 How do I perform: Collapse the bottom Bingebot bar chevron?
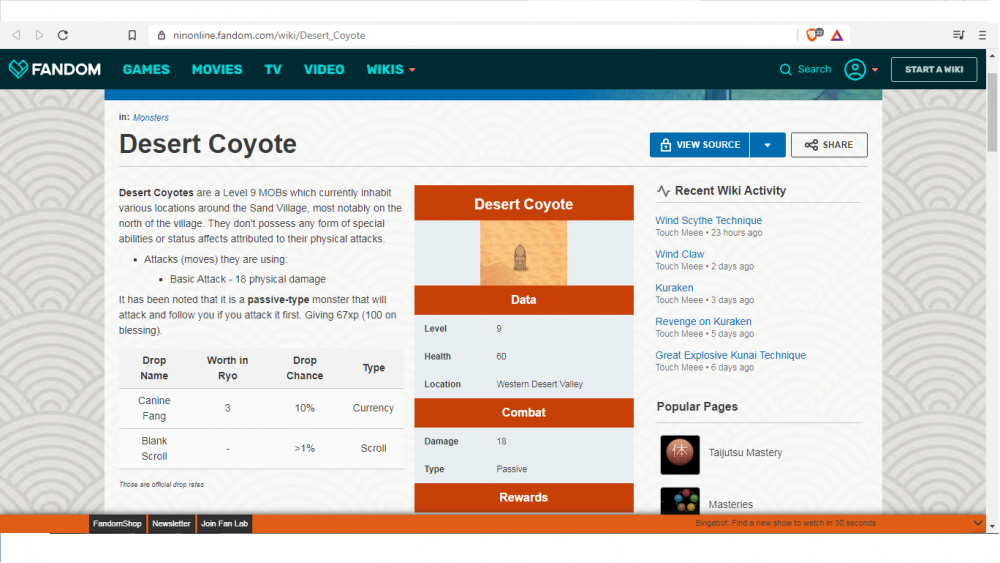(x=978, y=523)
